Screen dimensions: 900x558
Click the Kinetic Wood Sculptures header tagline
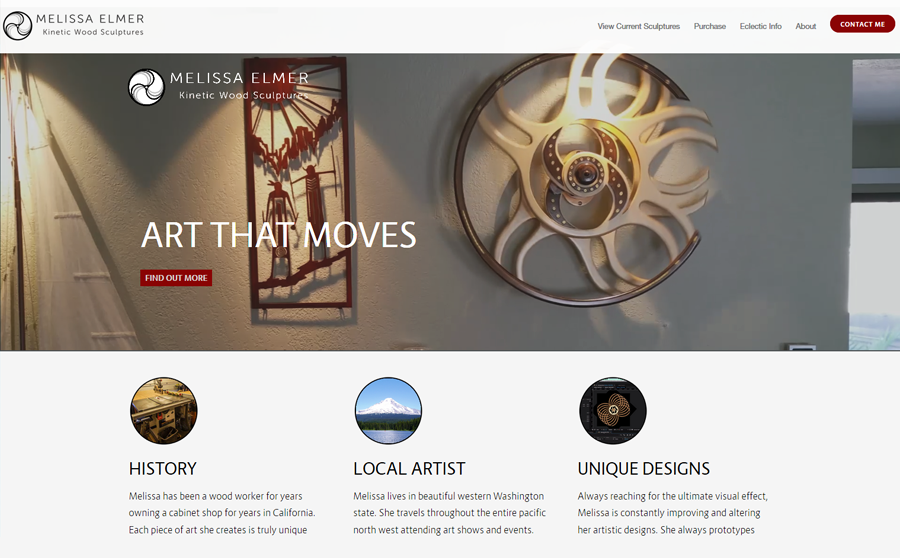(x=93, y=32)
